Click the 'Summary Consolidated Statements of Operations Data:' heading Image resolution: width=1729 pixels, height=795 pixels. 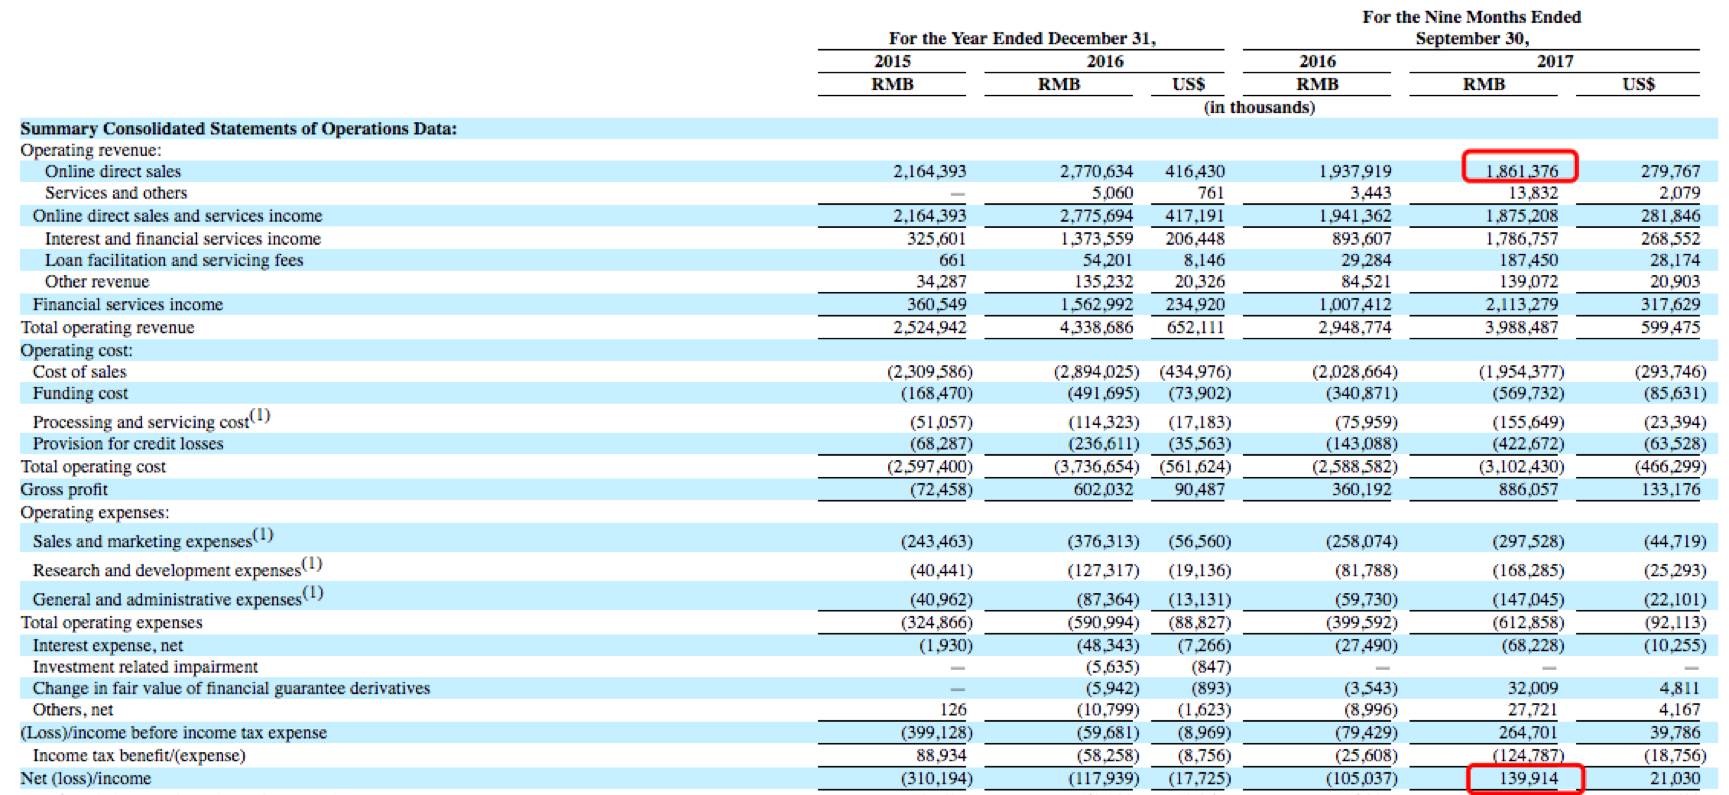(x=238, y=128)
